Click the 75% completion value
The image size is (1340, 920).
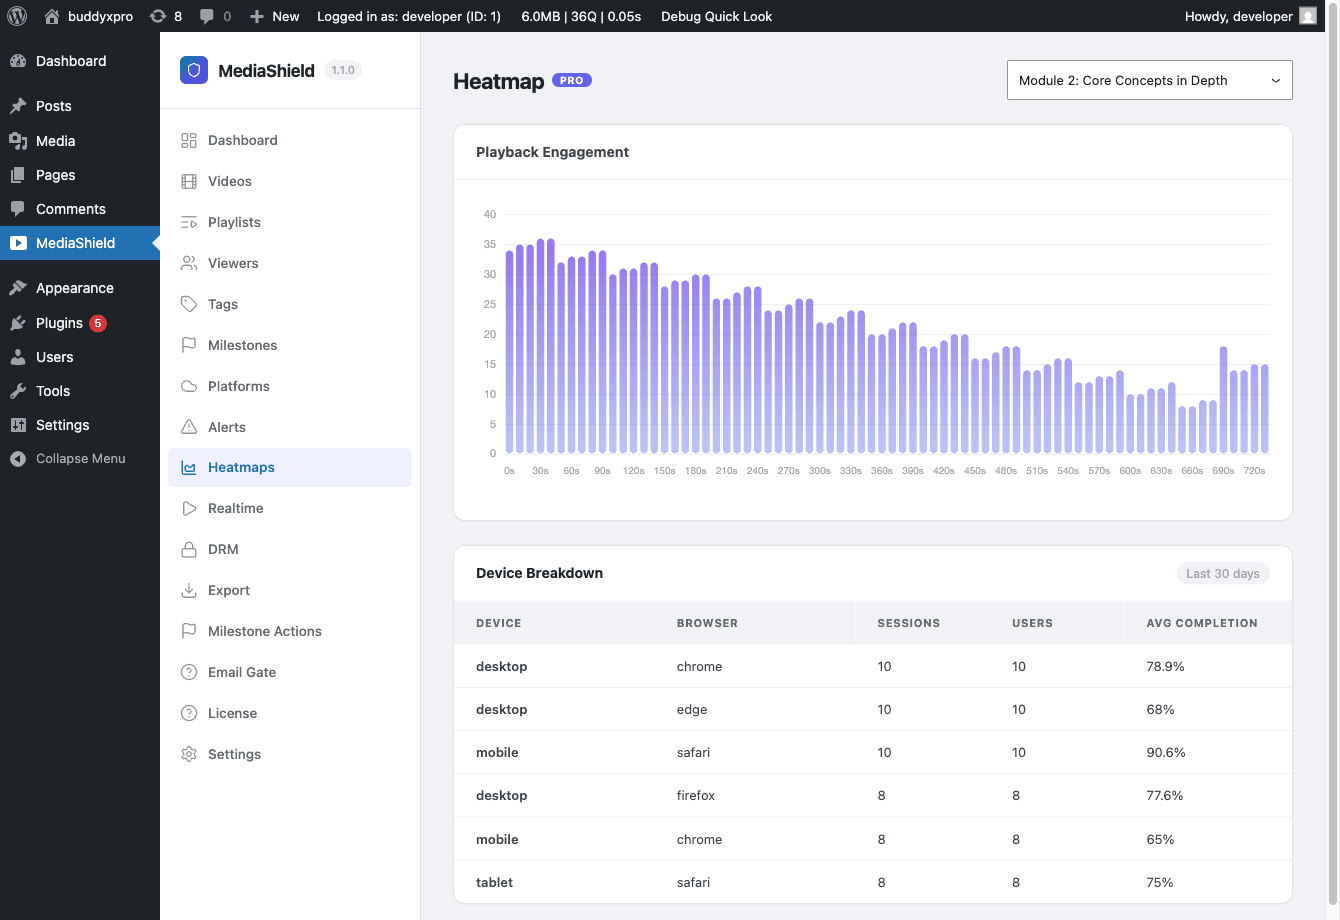point(1160,882)
